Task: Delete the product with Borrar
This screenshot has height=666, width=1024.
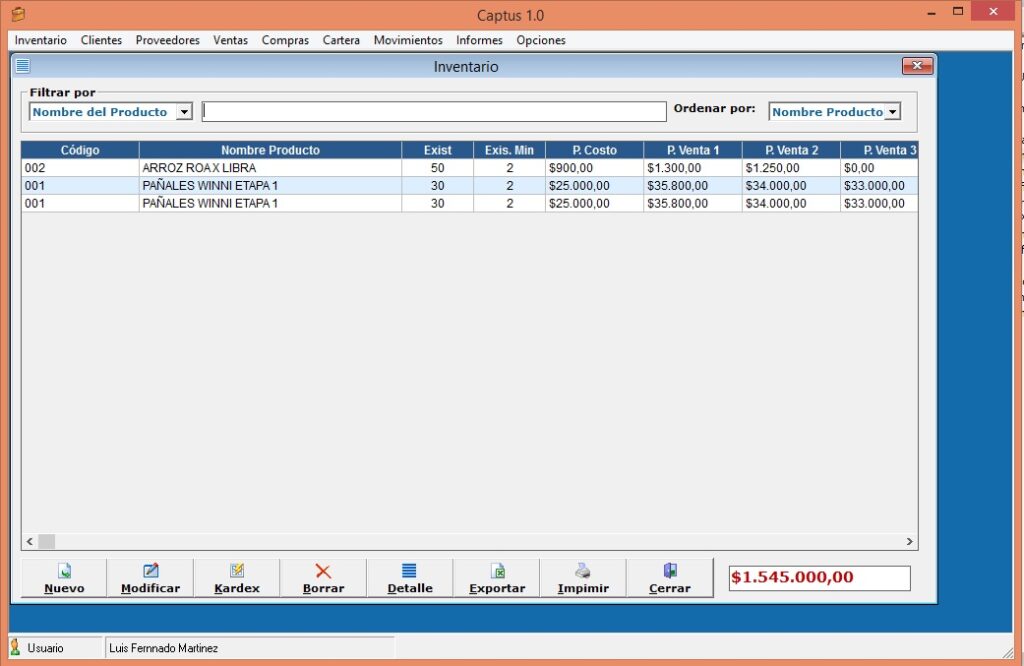Action: (x=323, y=578)
